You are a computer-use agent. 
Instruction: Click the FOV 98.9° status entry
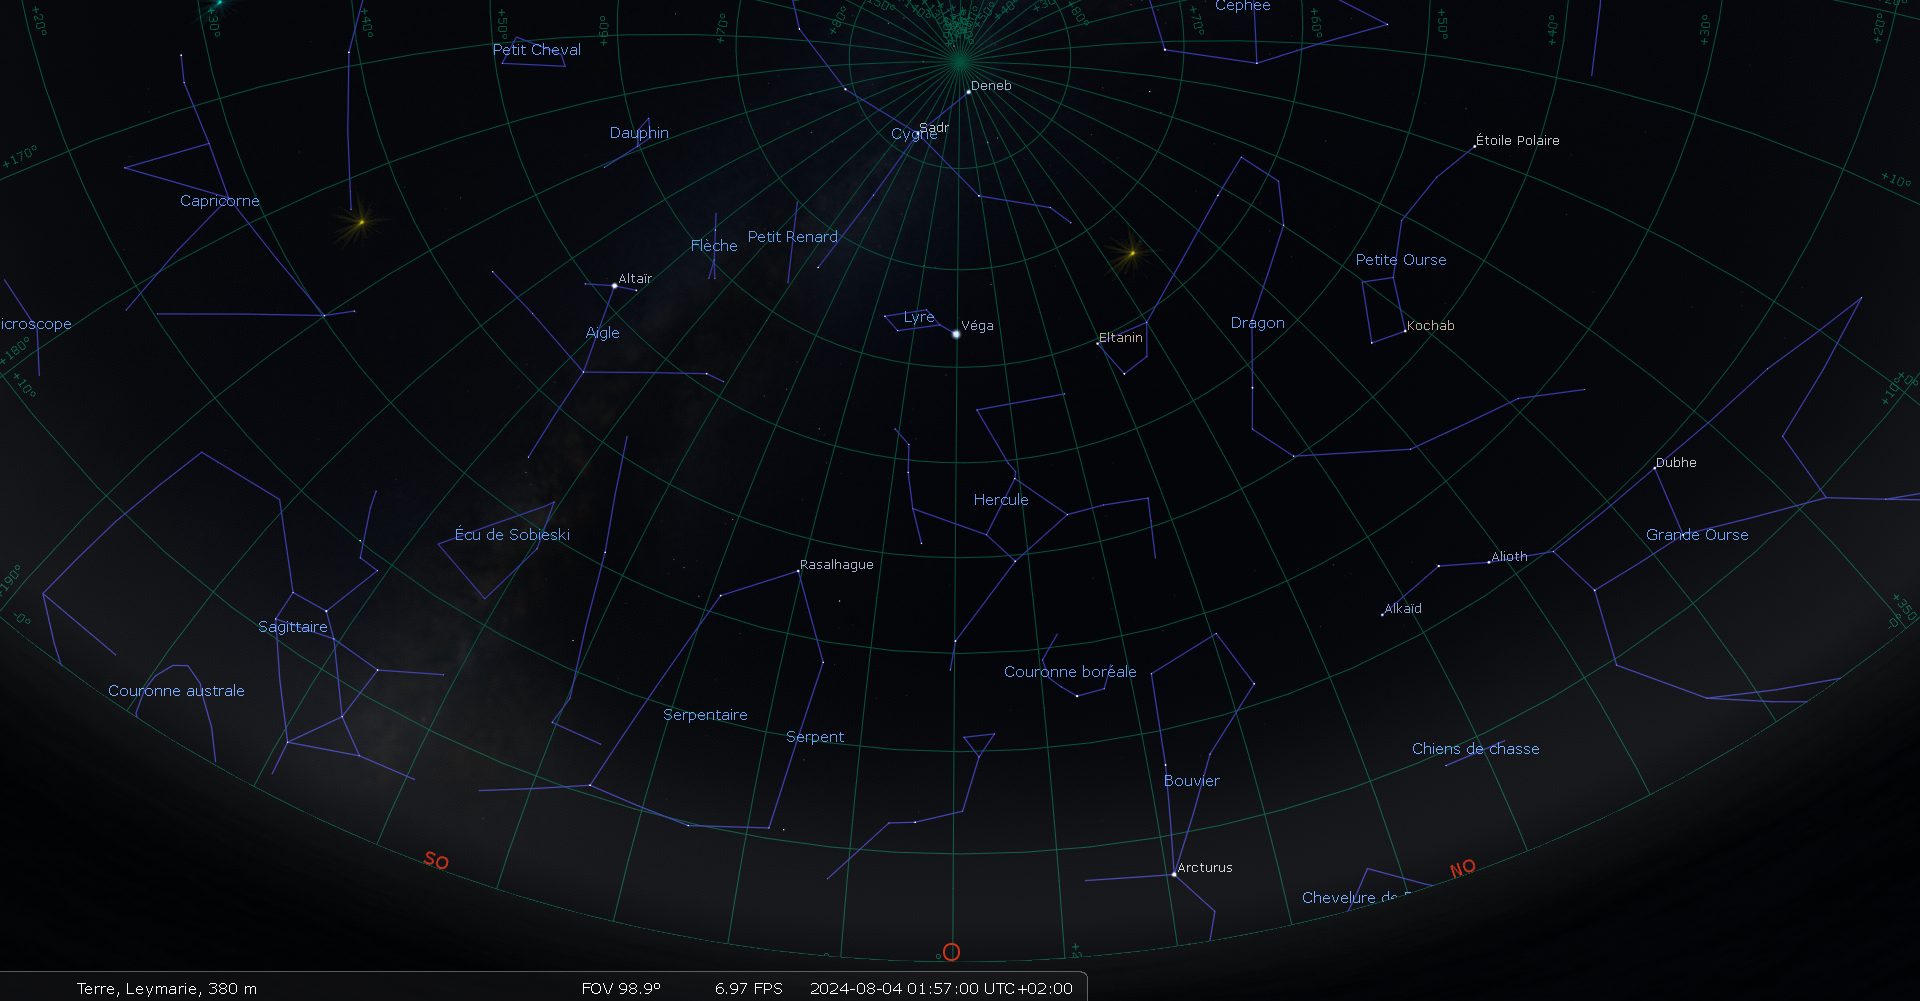(x=621, y=989)
